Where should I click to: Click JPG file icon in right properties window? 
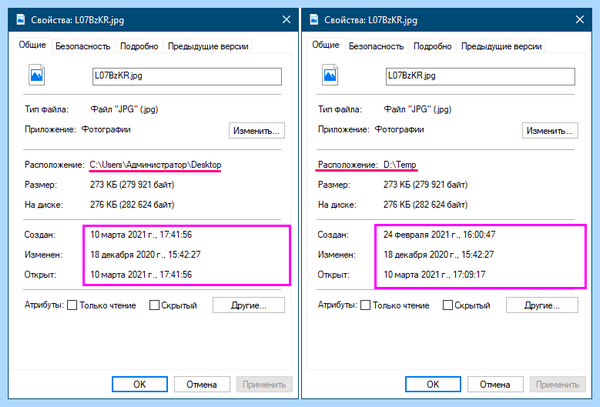click(x=330, y=75)
